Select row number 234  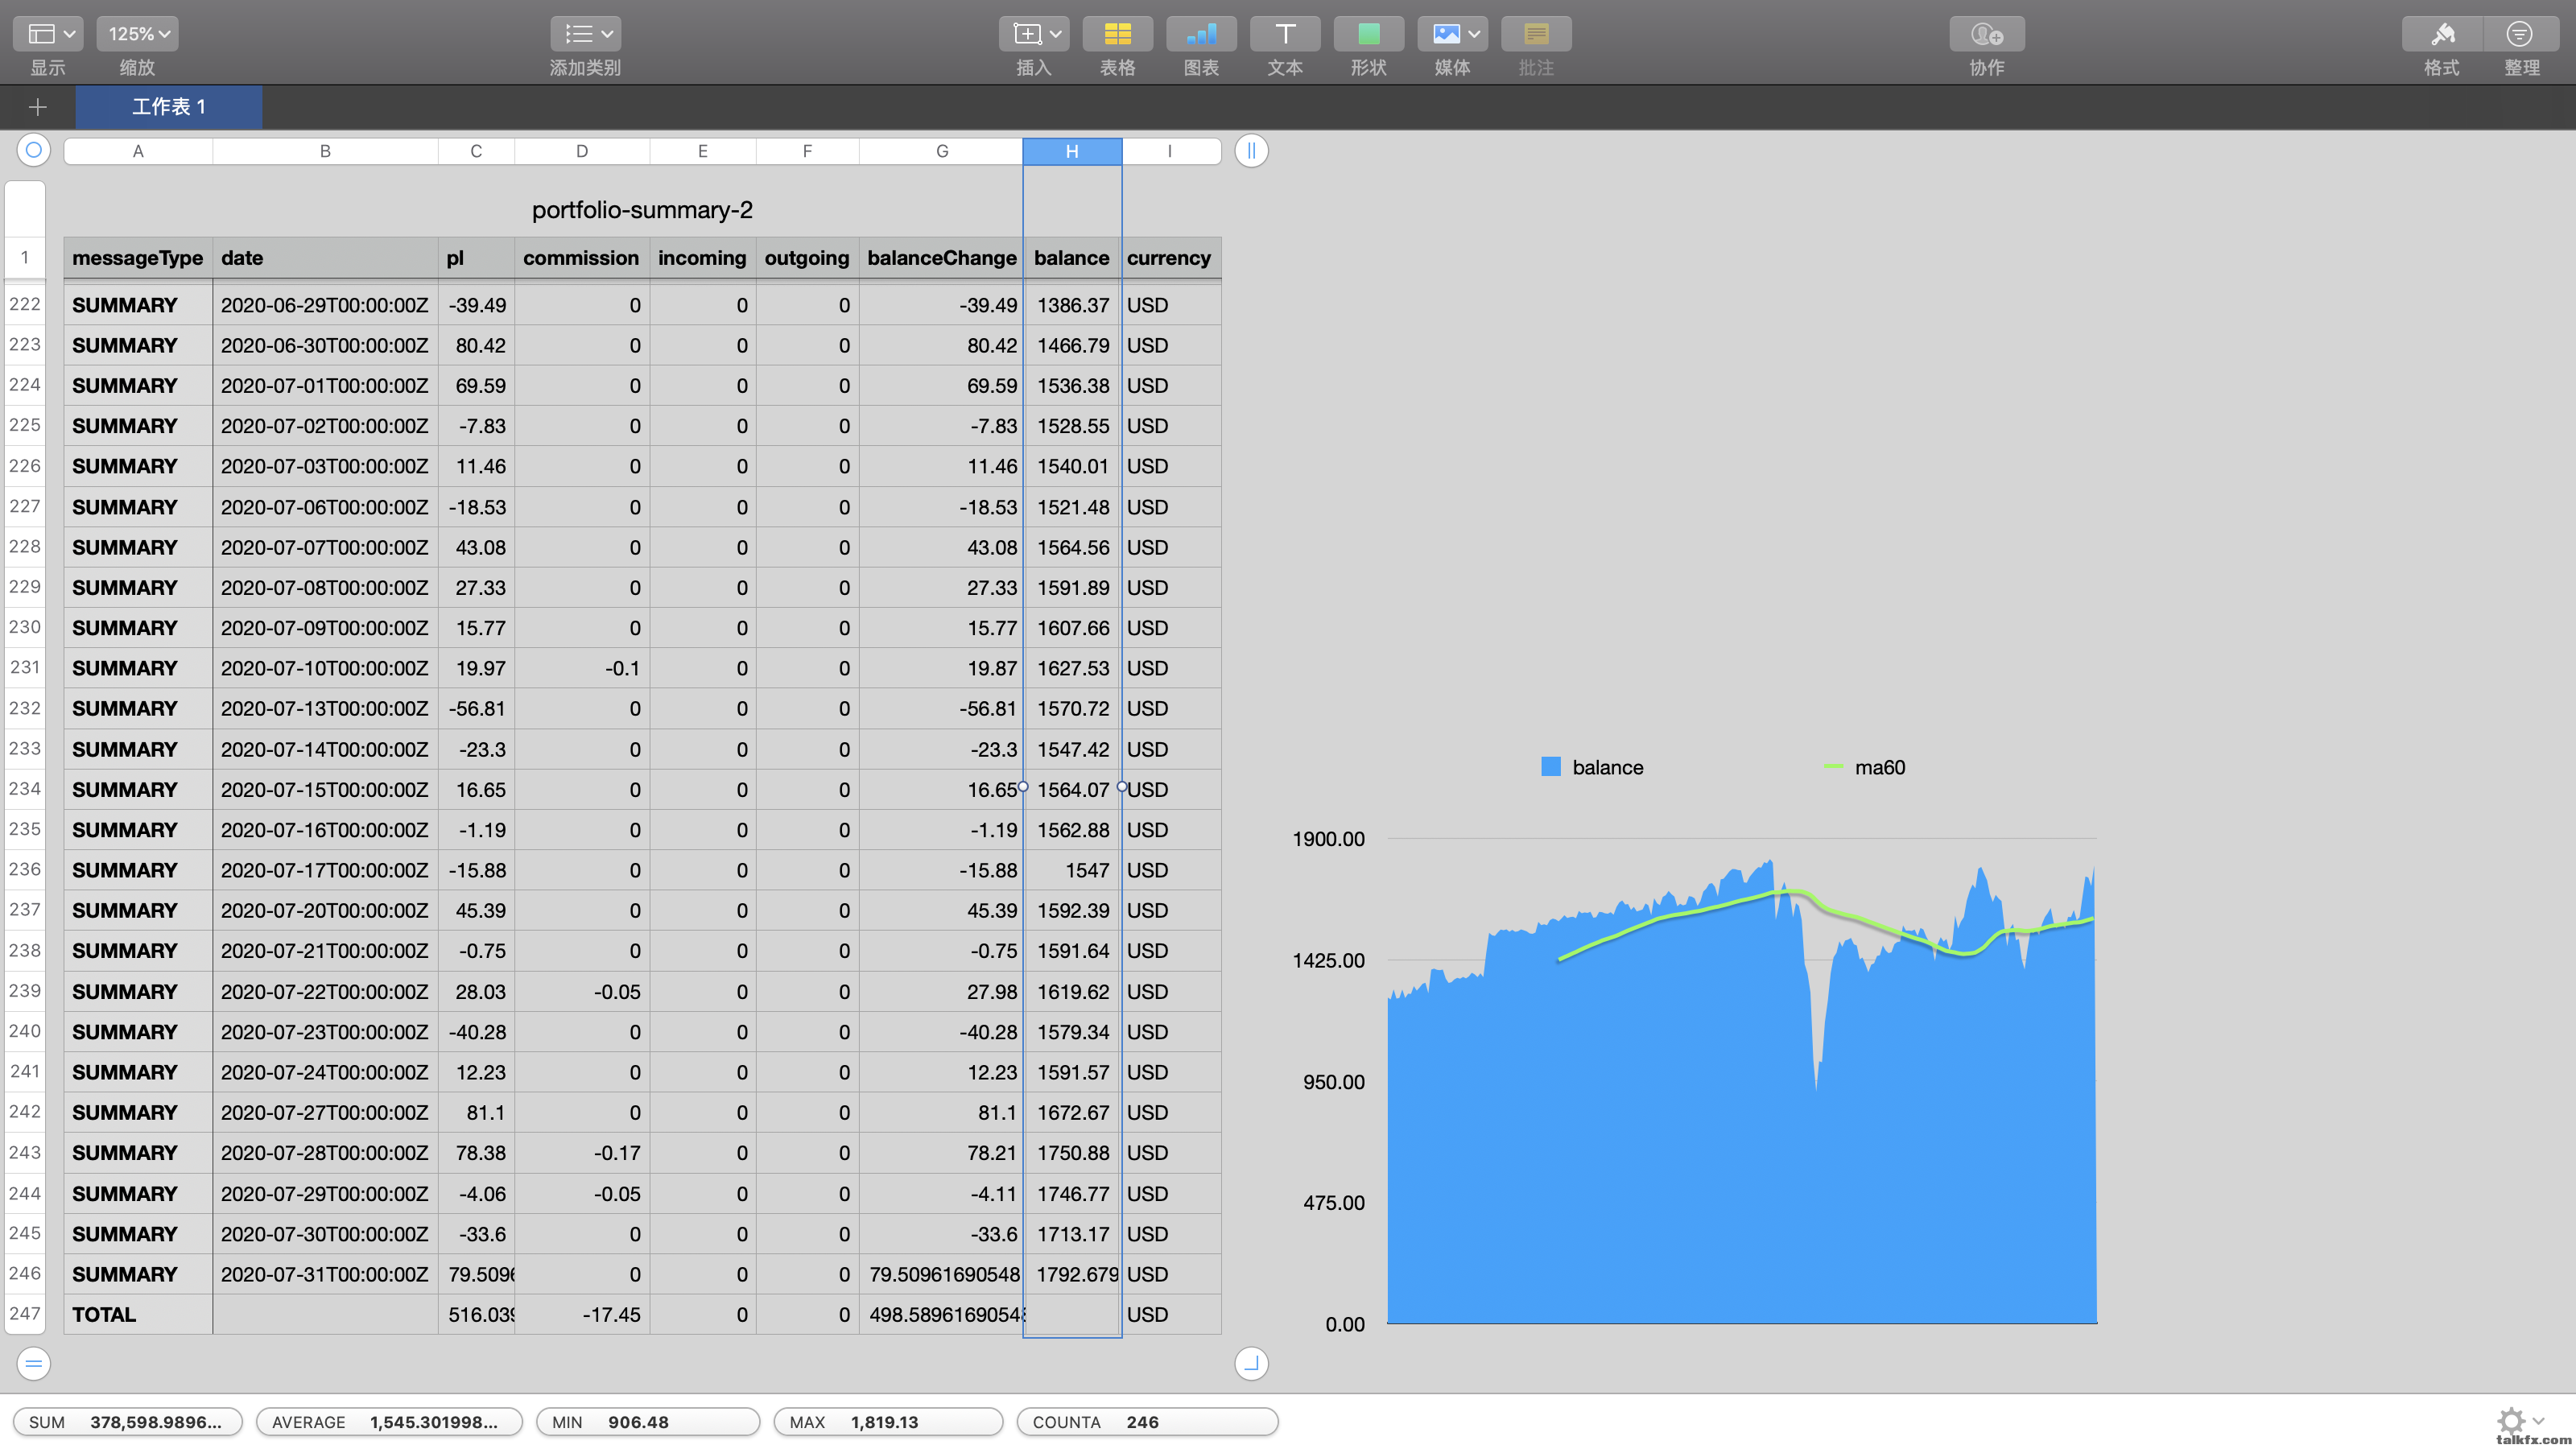(x=25, y=789)
